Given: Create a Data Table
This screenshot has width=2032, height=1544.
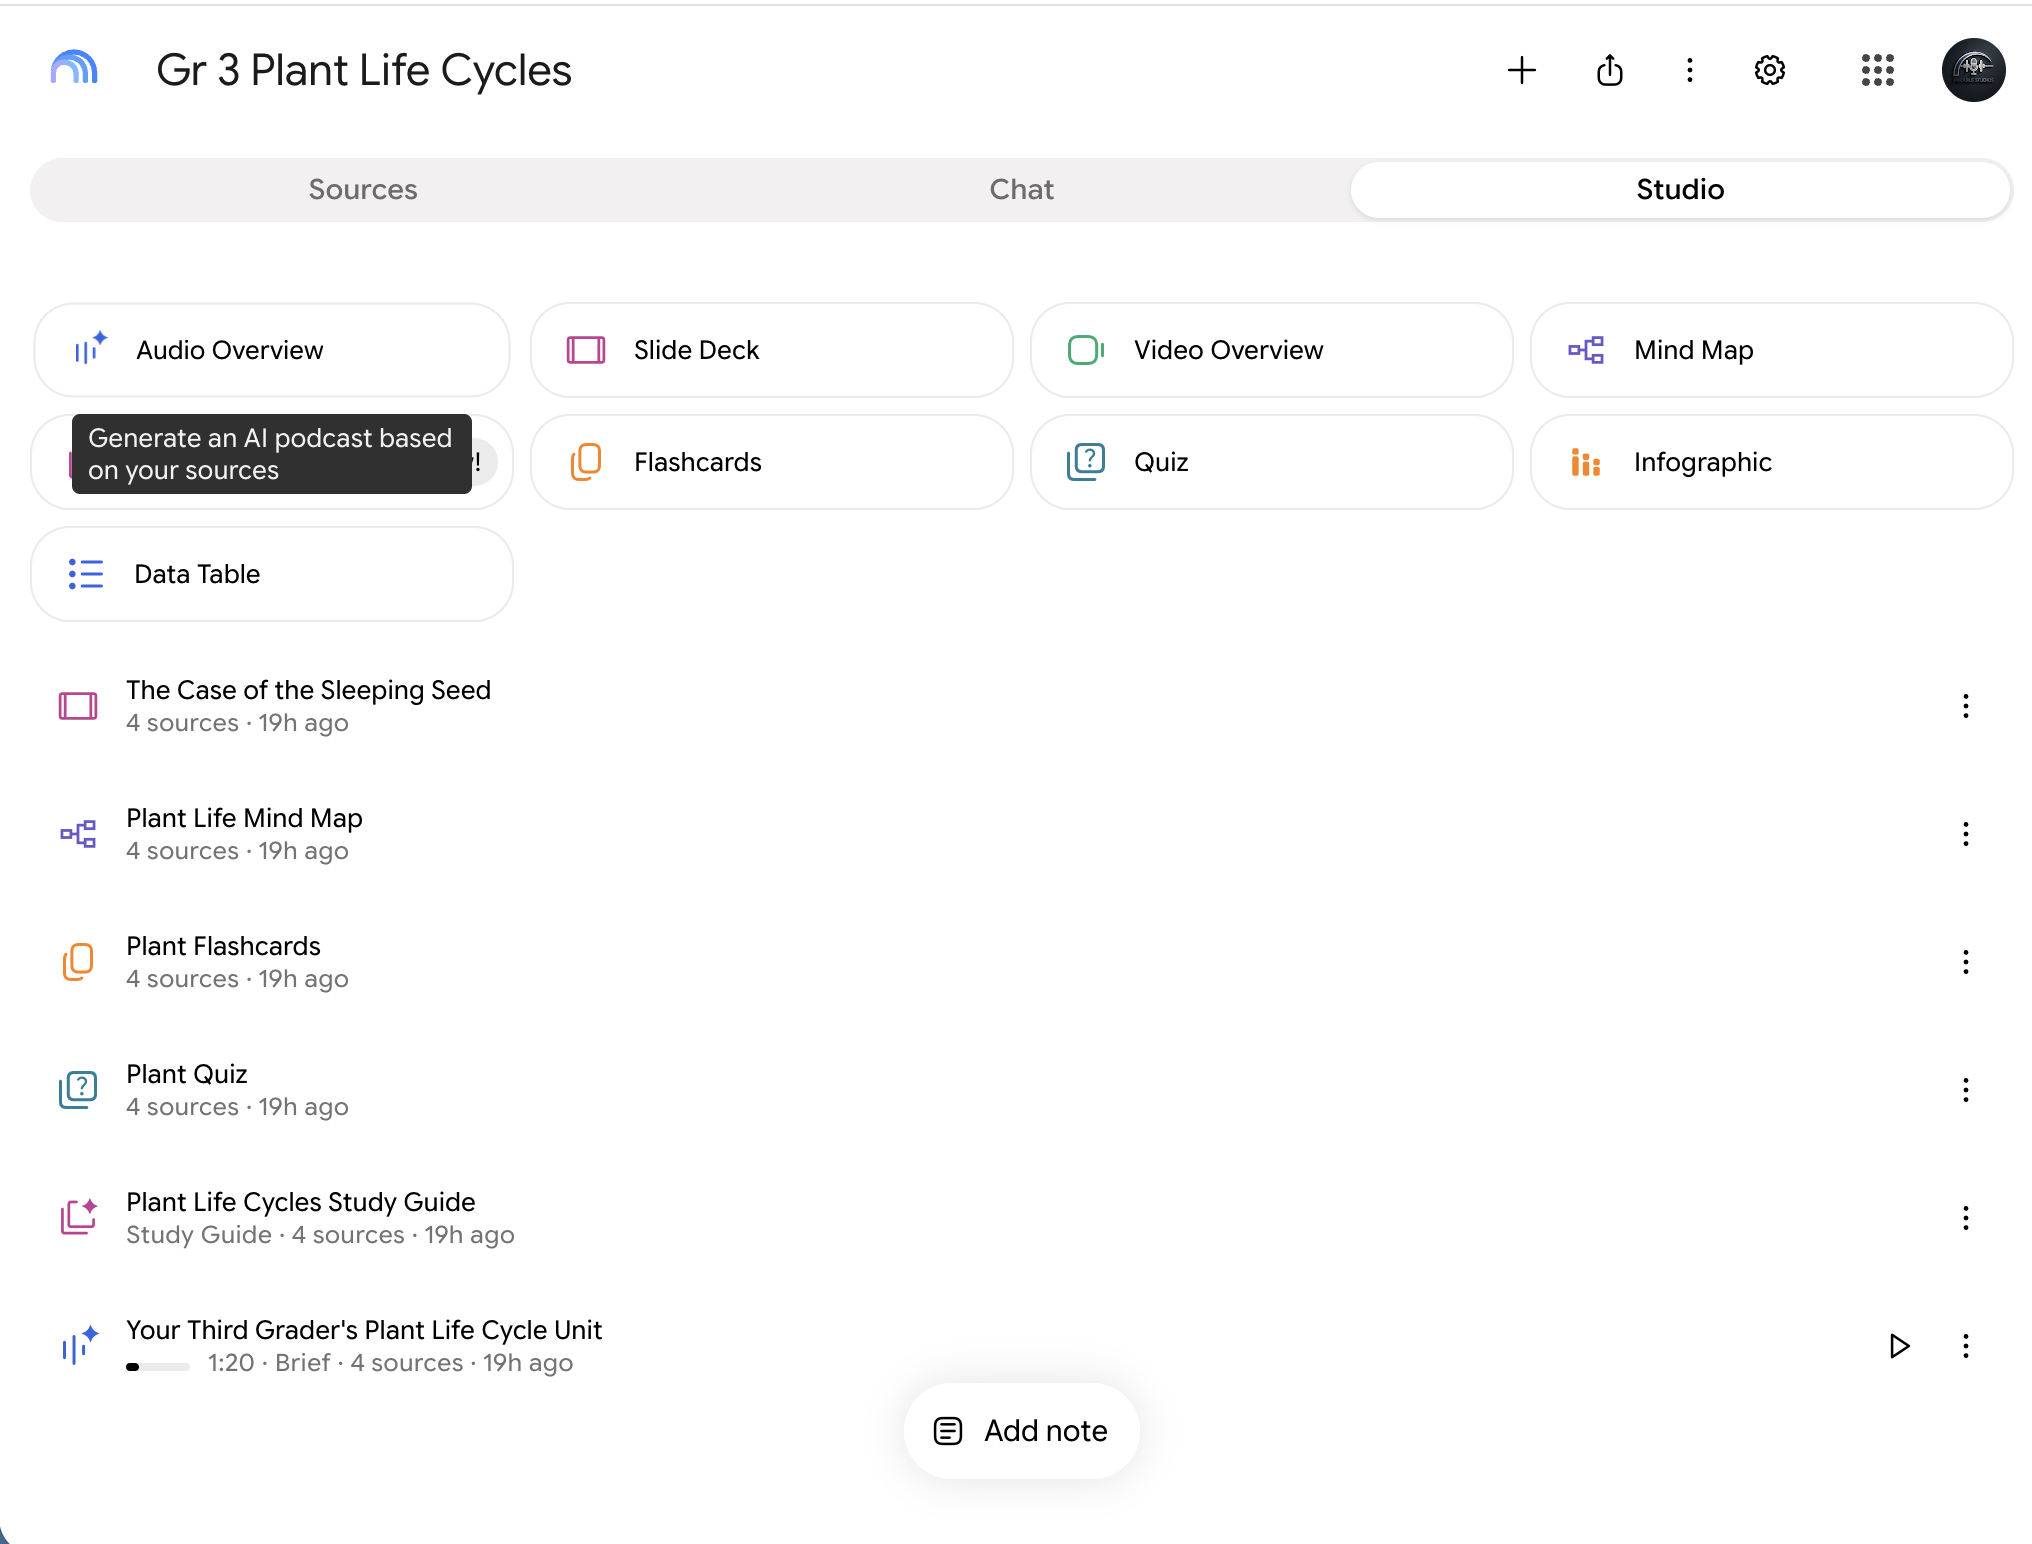Looking at the screenshot, I should [272, 574].
